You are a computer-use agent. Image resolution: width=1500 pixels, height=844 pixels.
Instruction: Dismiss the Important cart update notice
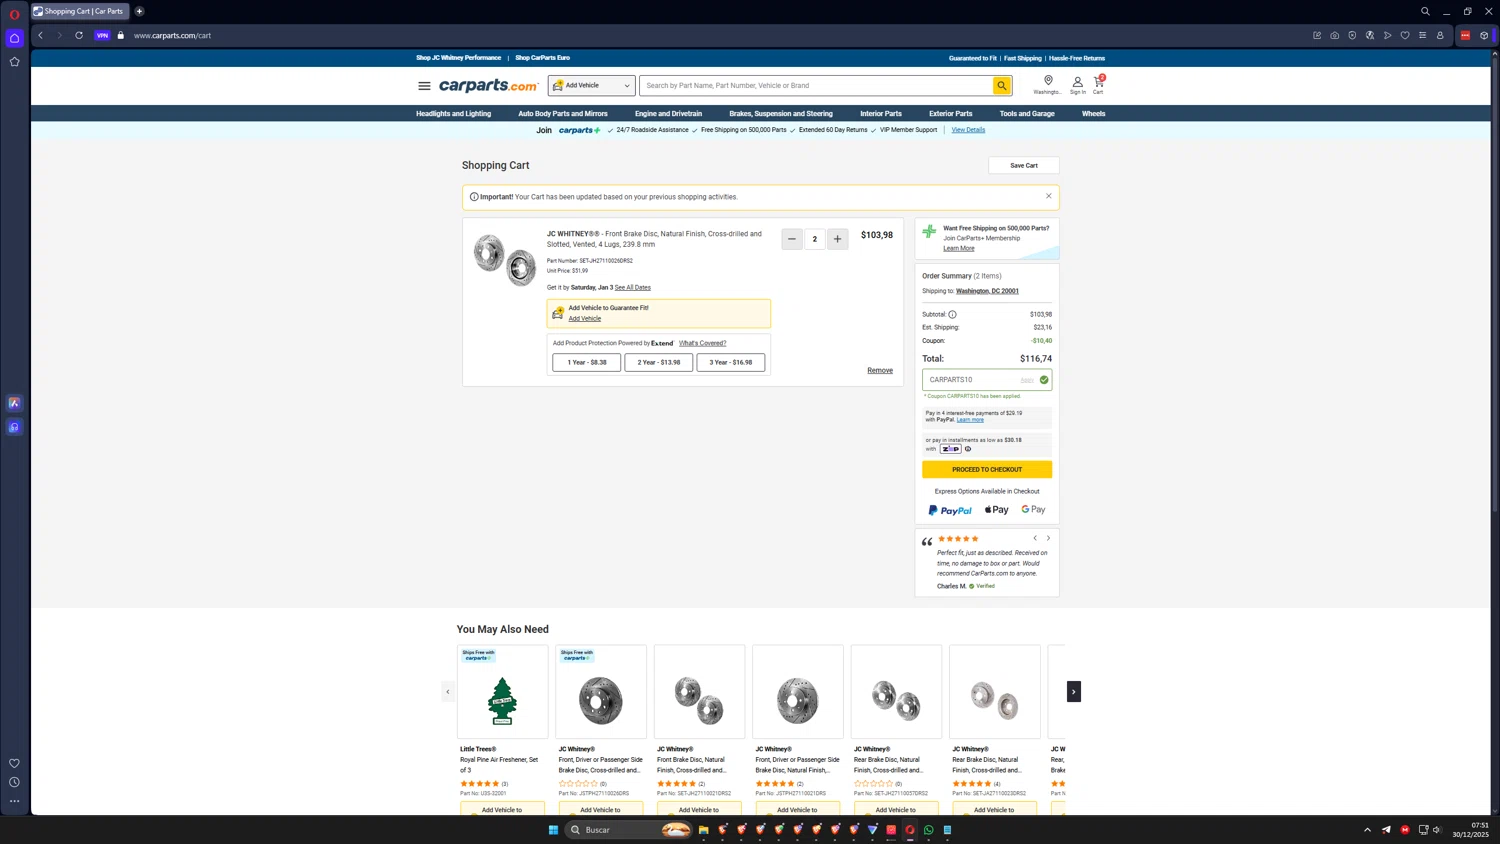click(1048, 196)
